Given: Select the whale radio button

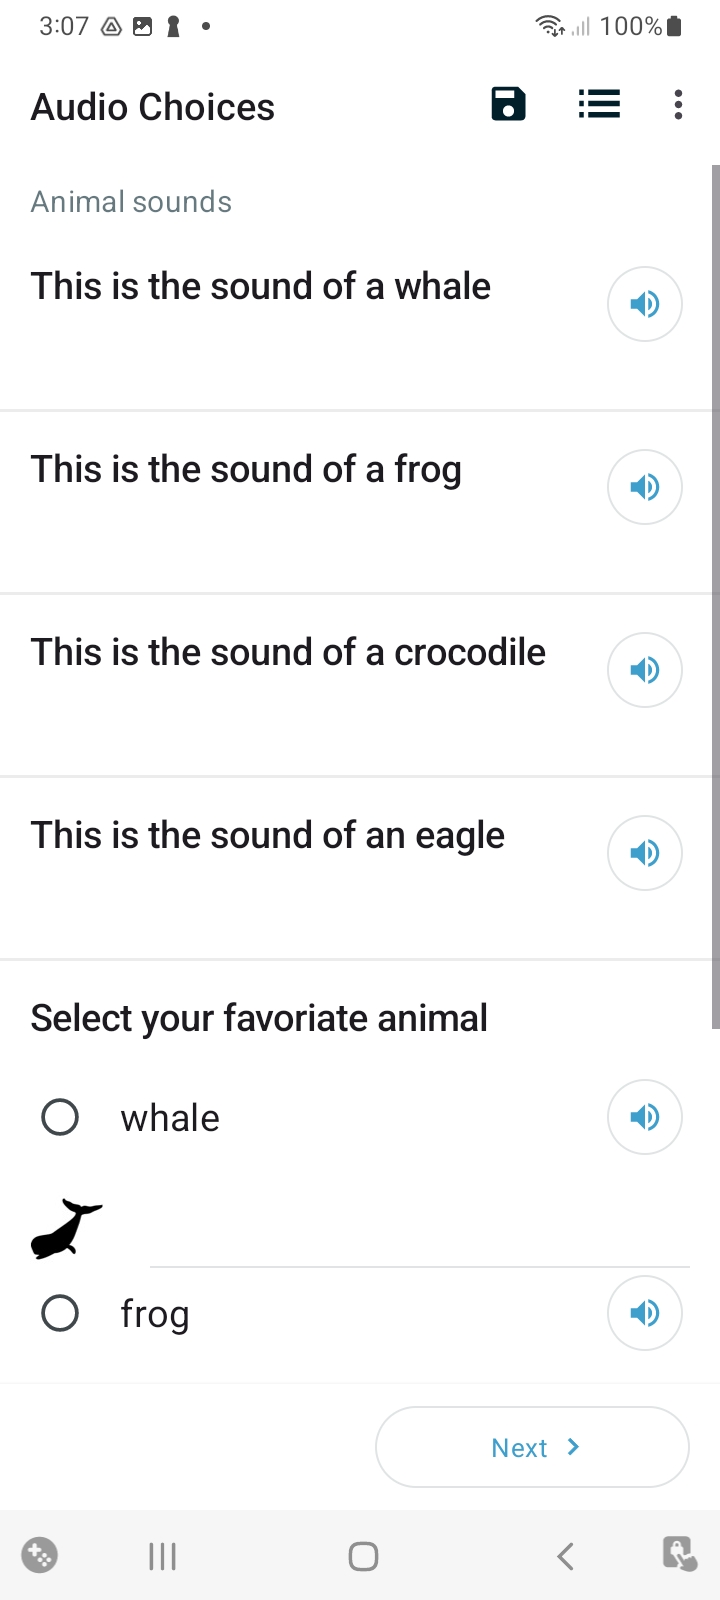Looking at the screenshot, I should 60,1117.
